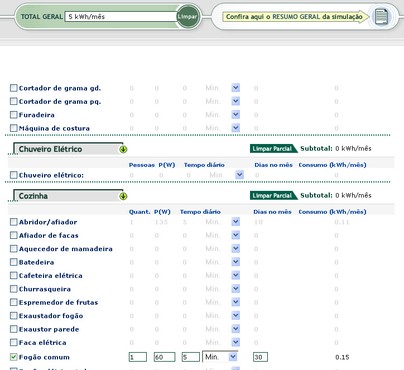
Task: Click the Chuveiro Elétrico section header
Action: [x=68, y=149]
